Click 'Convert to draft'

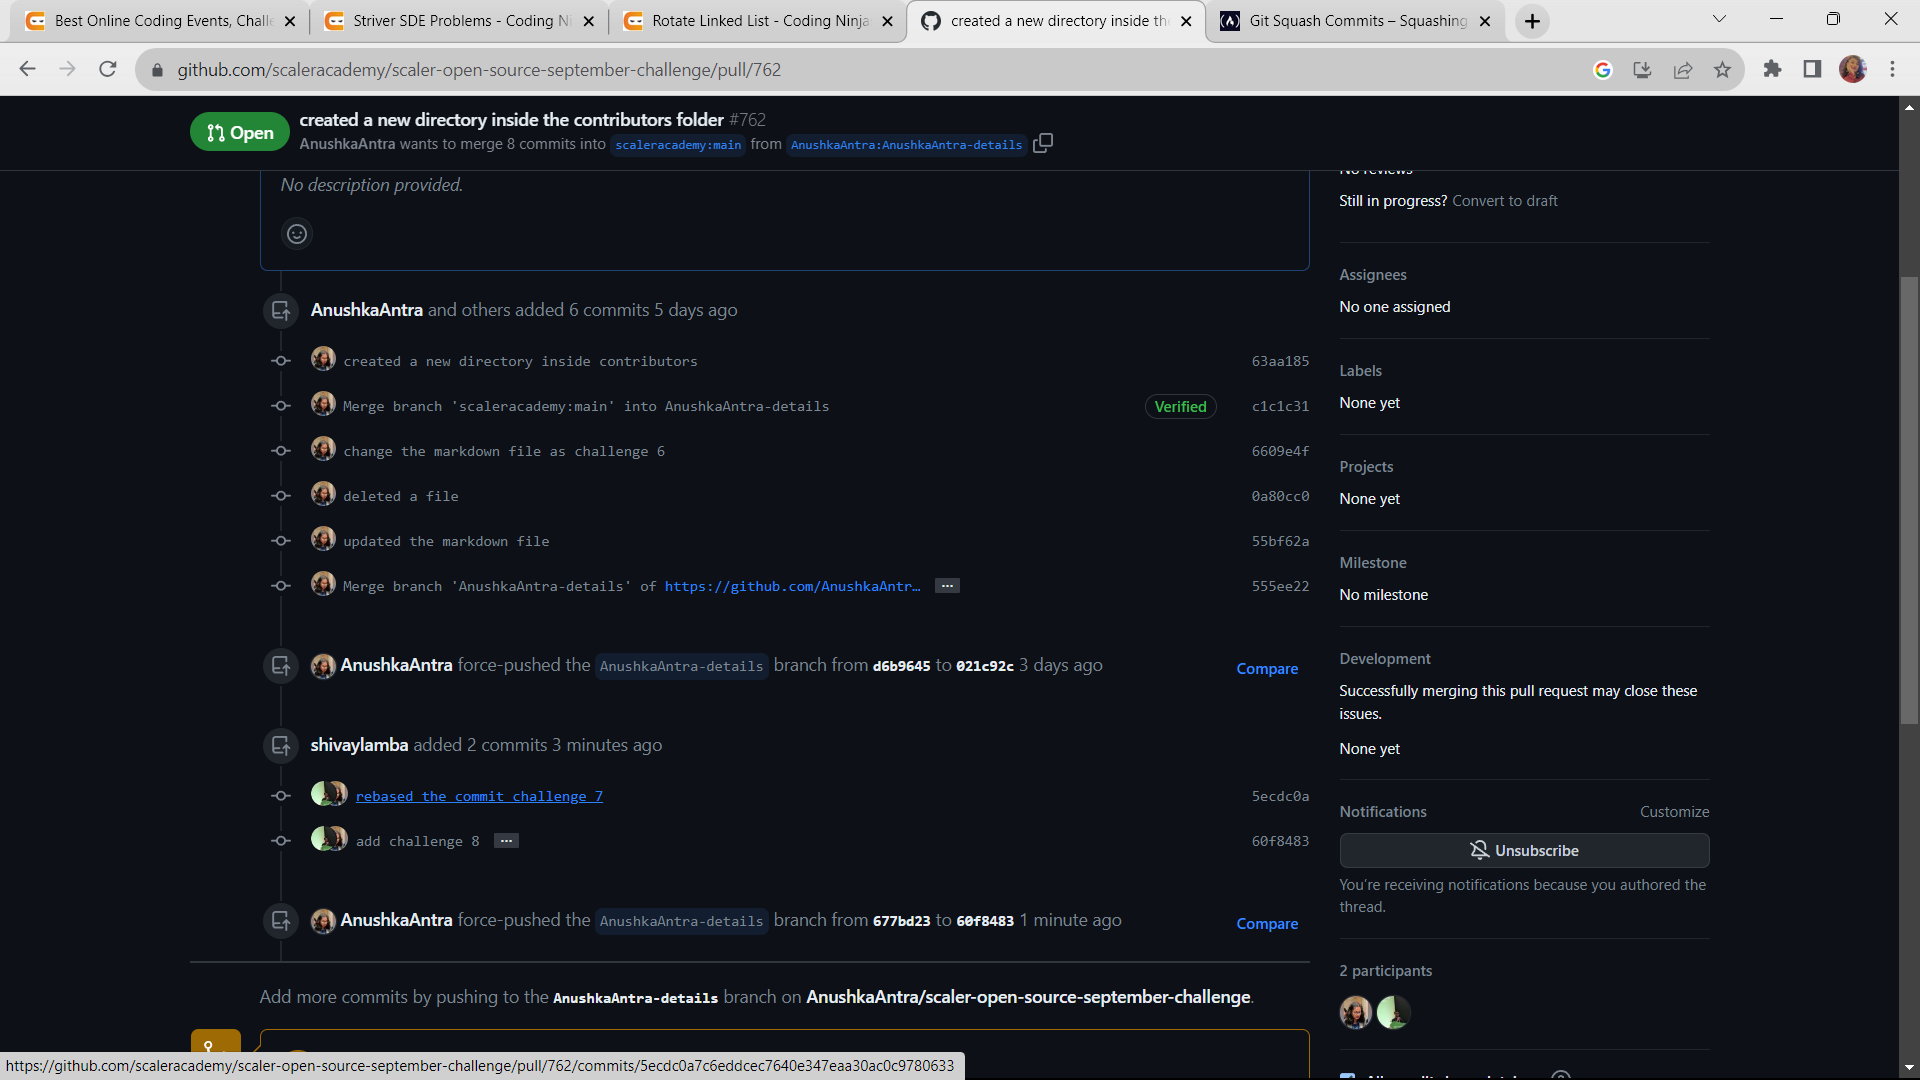[x=1504, y=200]
